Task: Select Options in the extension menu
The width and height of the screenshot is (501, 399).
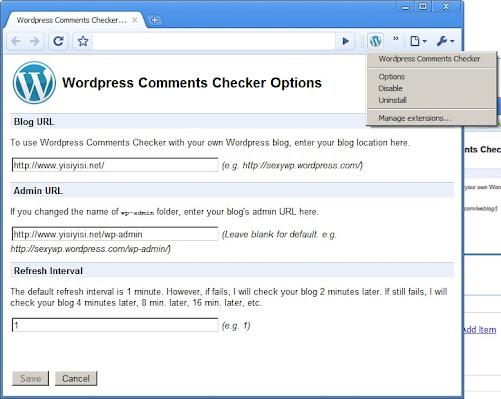Action: point(392,77)
